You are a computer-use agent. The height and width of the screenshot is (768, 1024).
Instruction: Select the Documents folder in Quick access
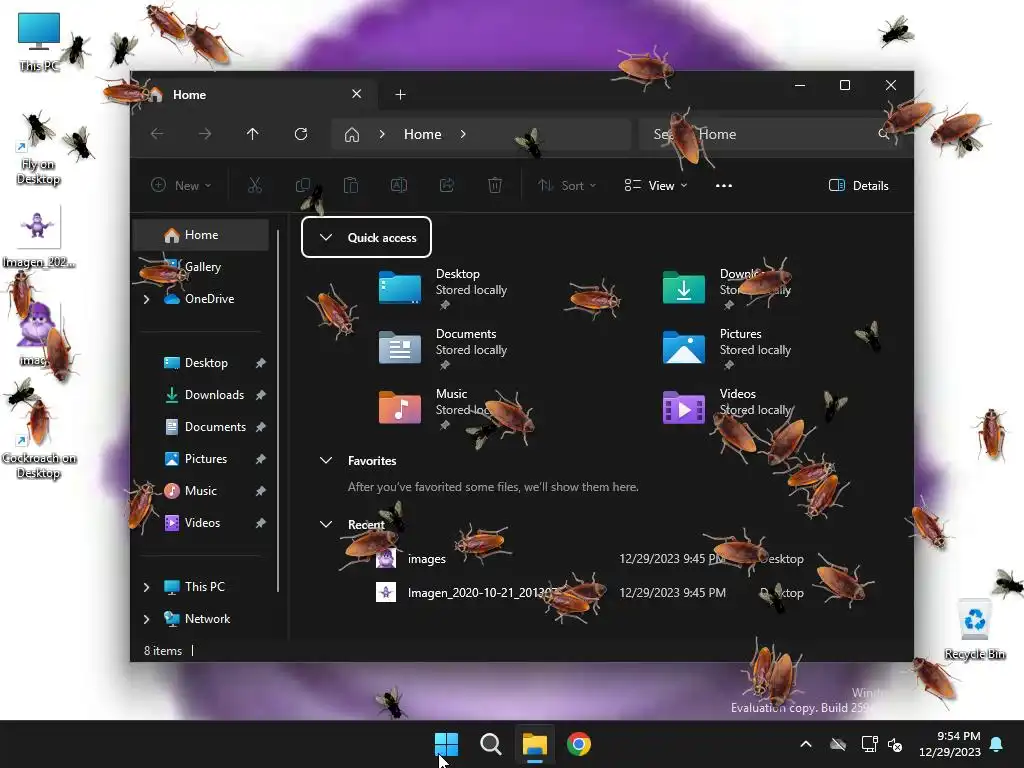click(444, 348)
